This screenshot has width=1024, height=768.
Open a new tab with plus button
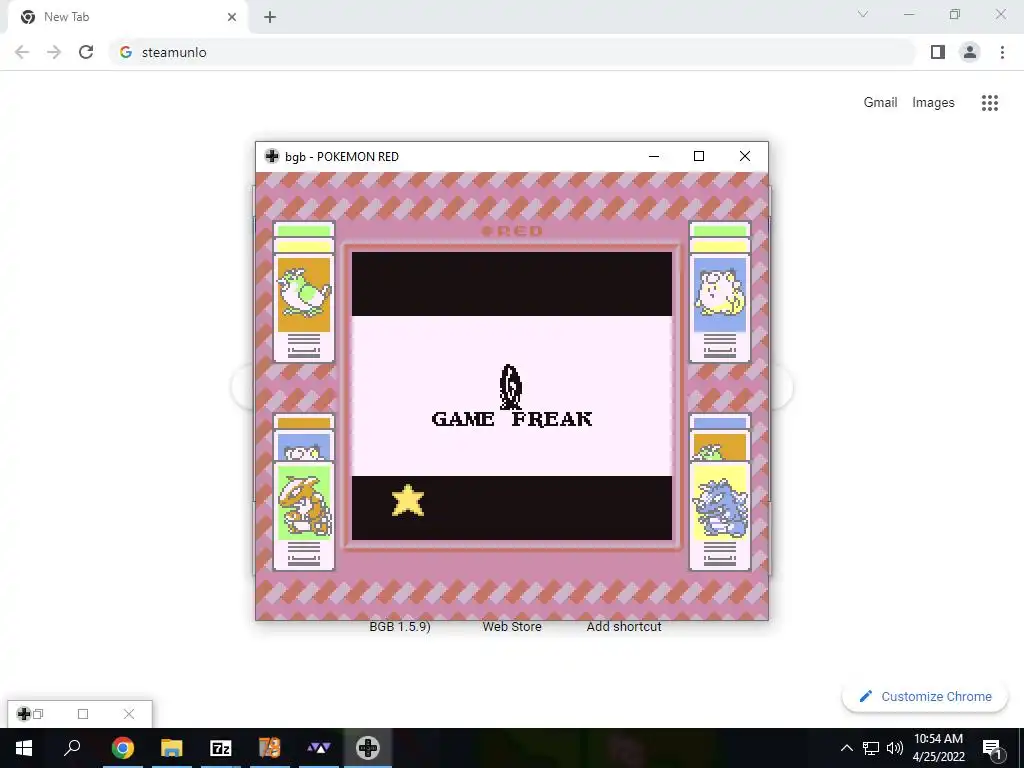270,17
